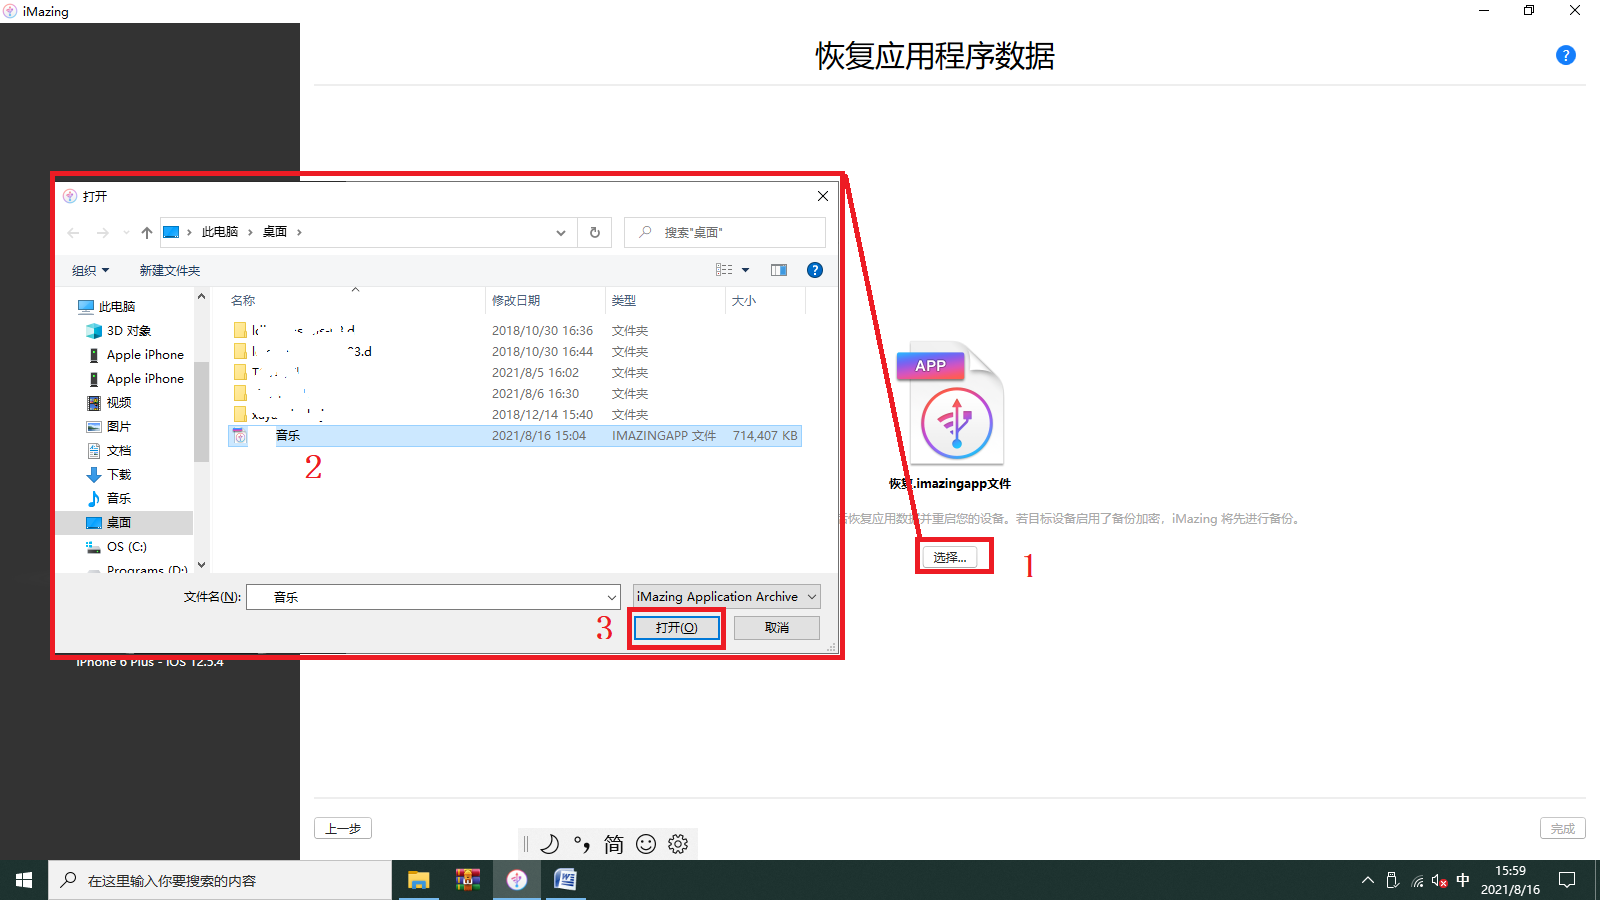This screenshot has width=1601, height=900.
Task: Change view layout icon in dialog
Action: tap(724, 270)
